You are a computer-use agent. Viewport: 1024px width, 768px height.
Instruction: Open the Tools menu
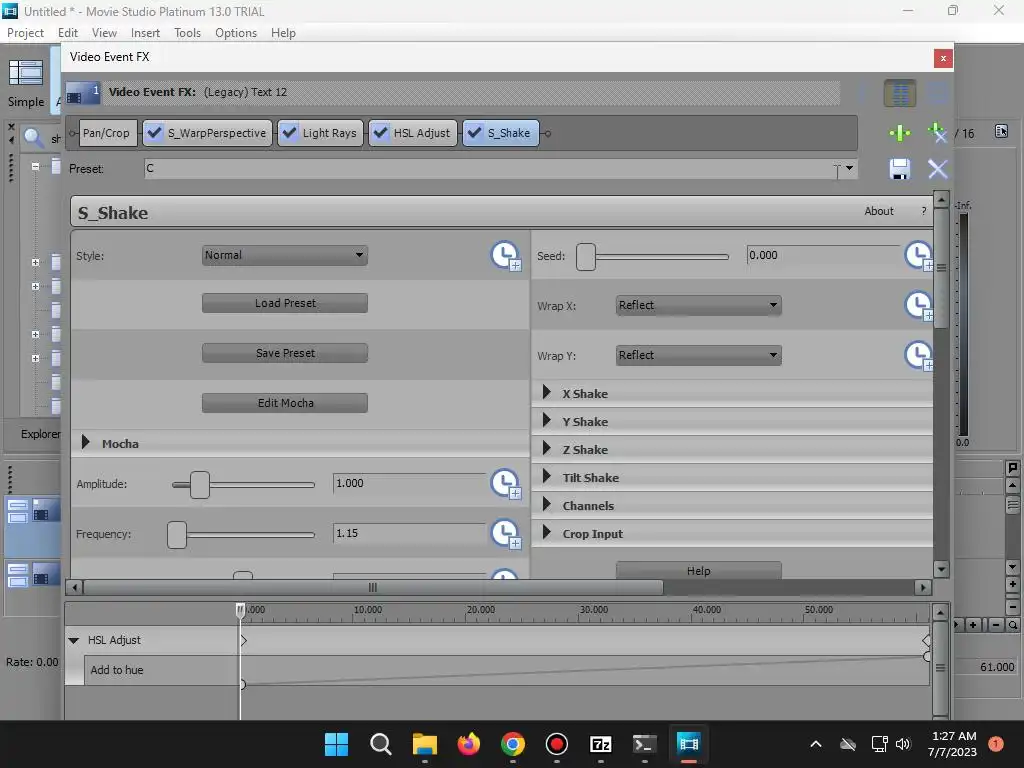pos(187,33)
